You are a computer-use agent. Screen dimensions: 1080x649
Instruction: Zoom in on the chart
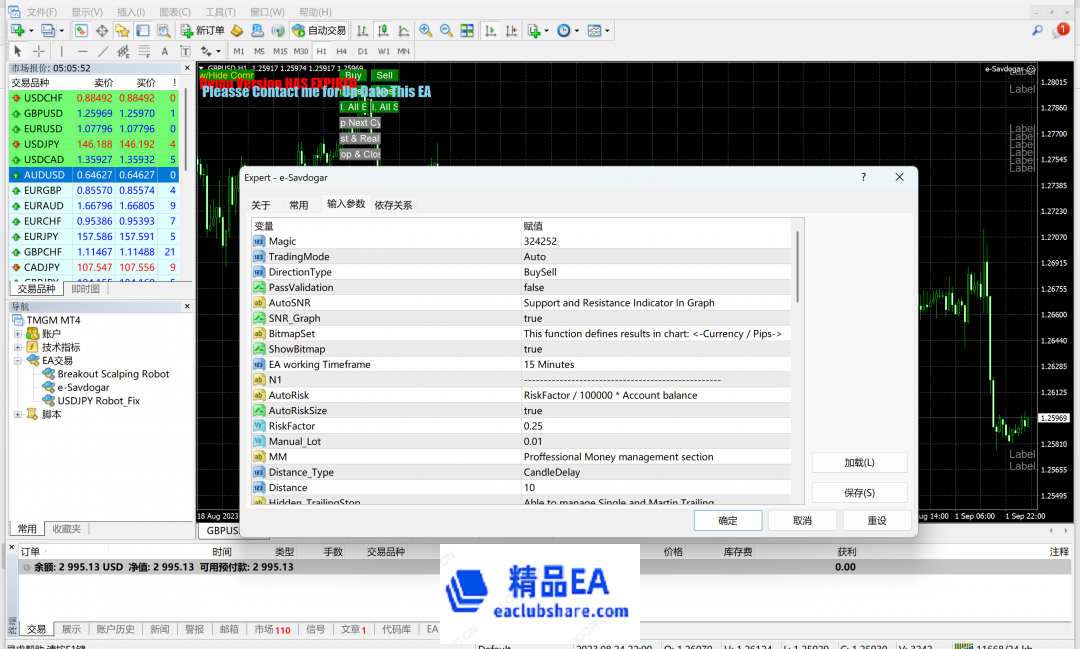pos(426,31)
